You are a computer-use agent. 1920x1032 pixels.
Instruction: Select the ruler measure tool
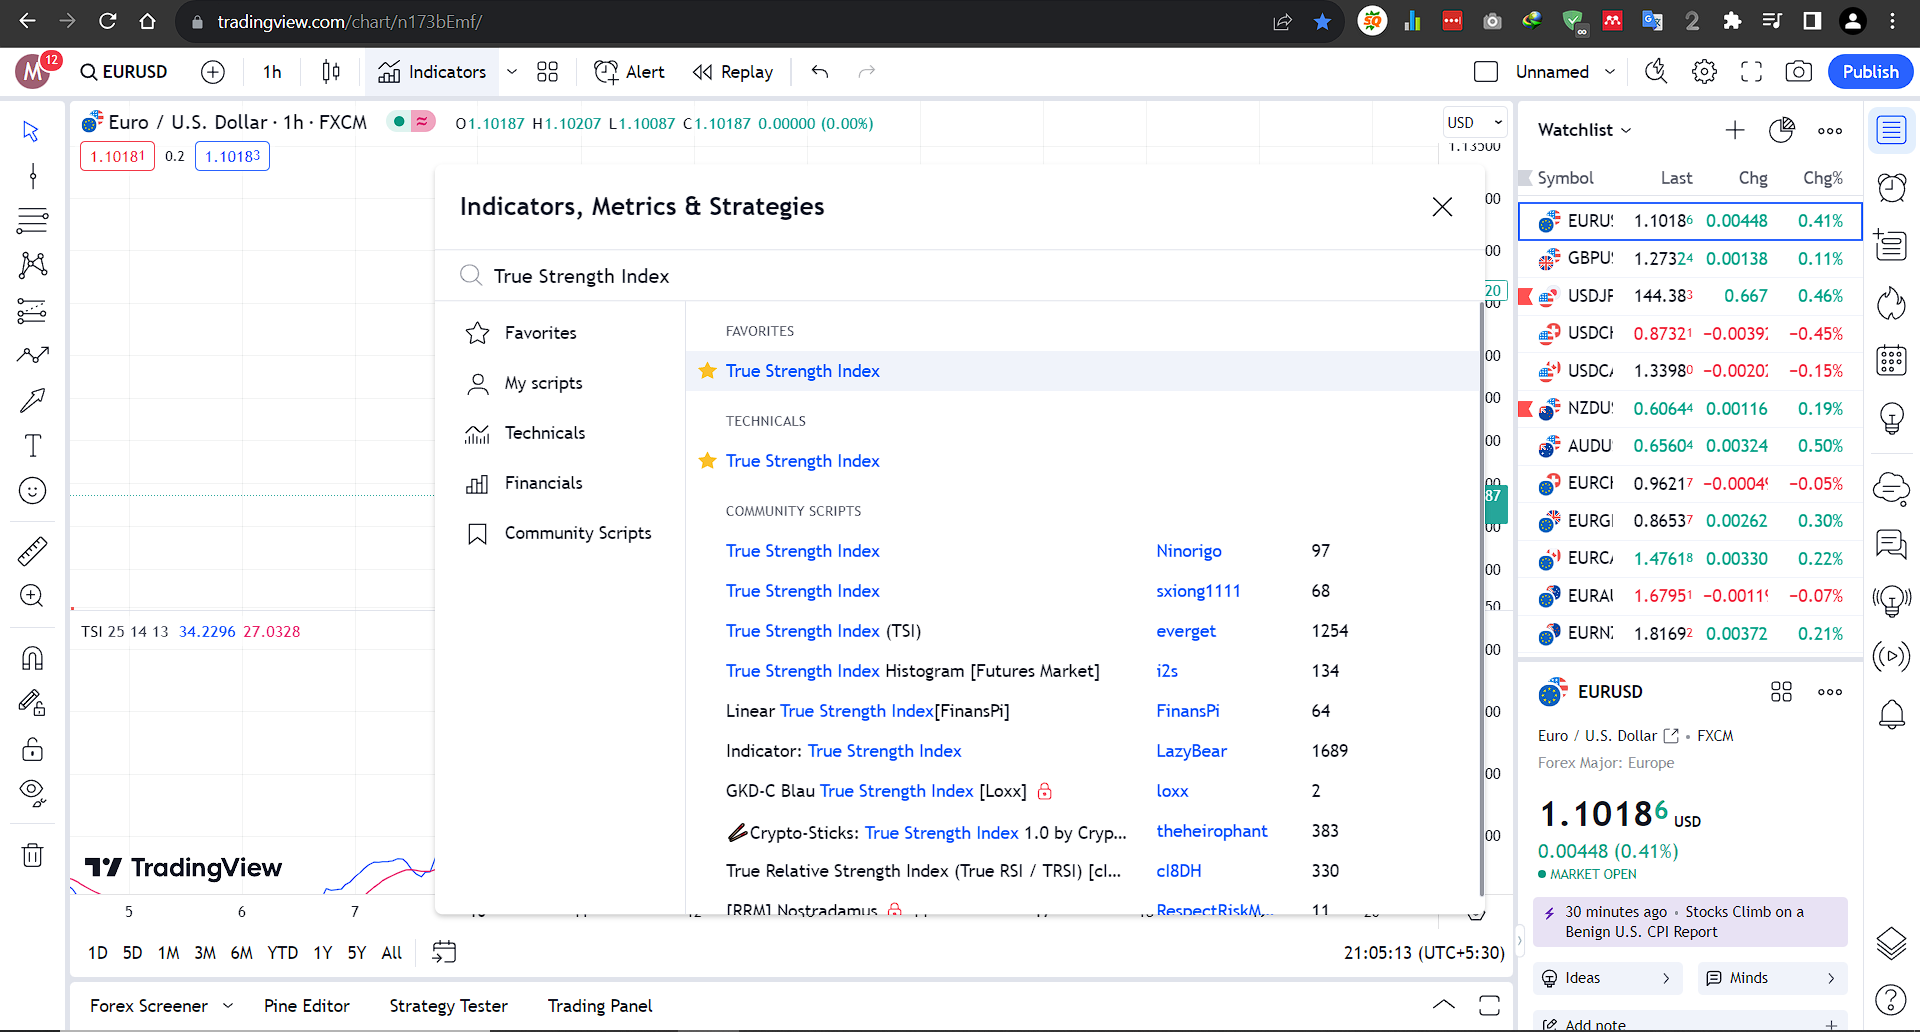(x=32, y=551)
